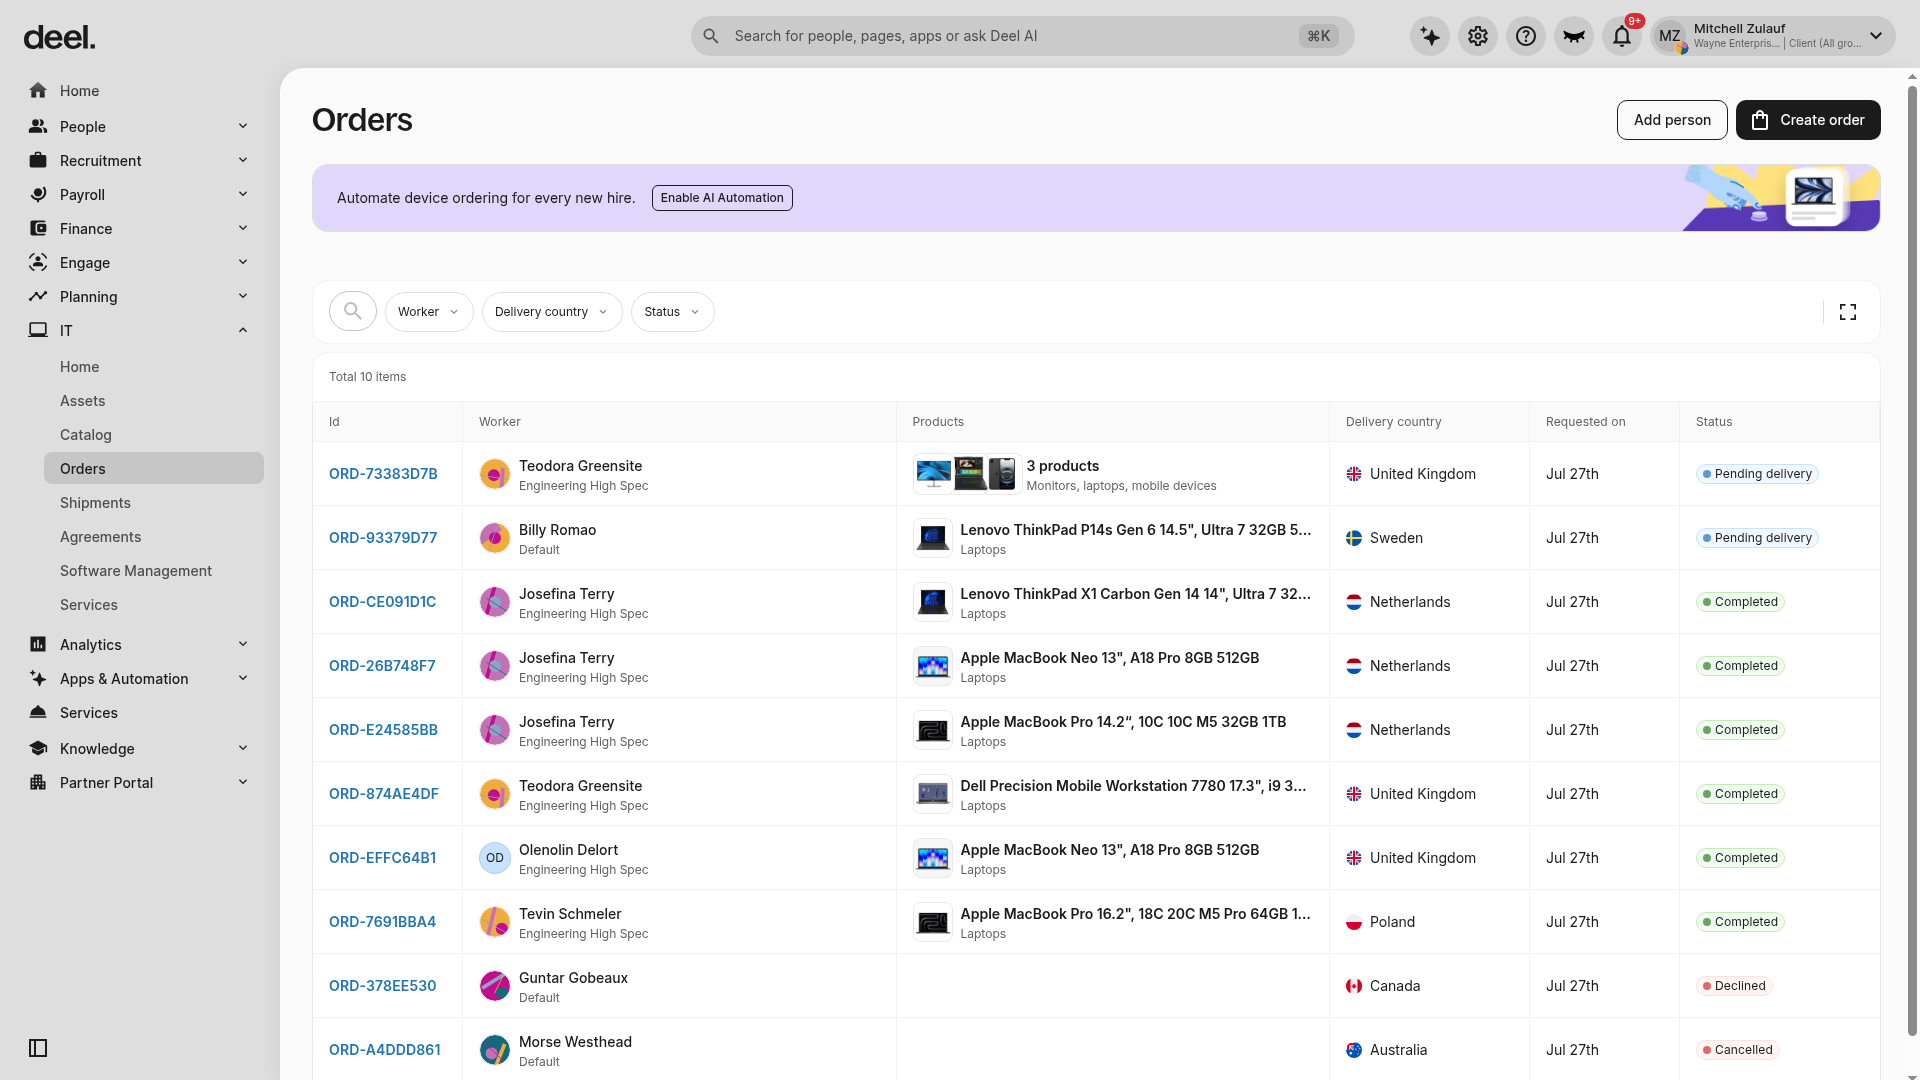Open the help question mark icon
Image resolution: width=1920 pixels, height=1080 pixels.
(x=1526, y=36)
